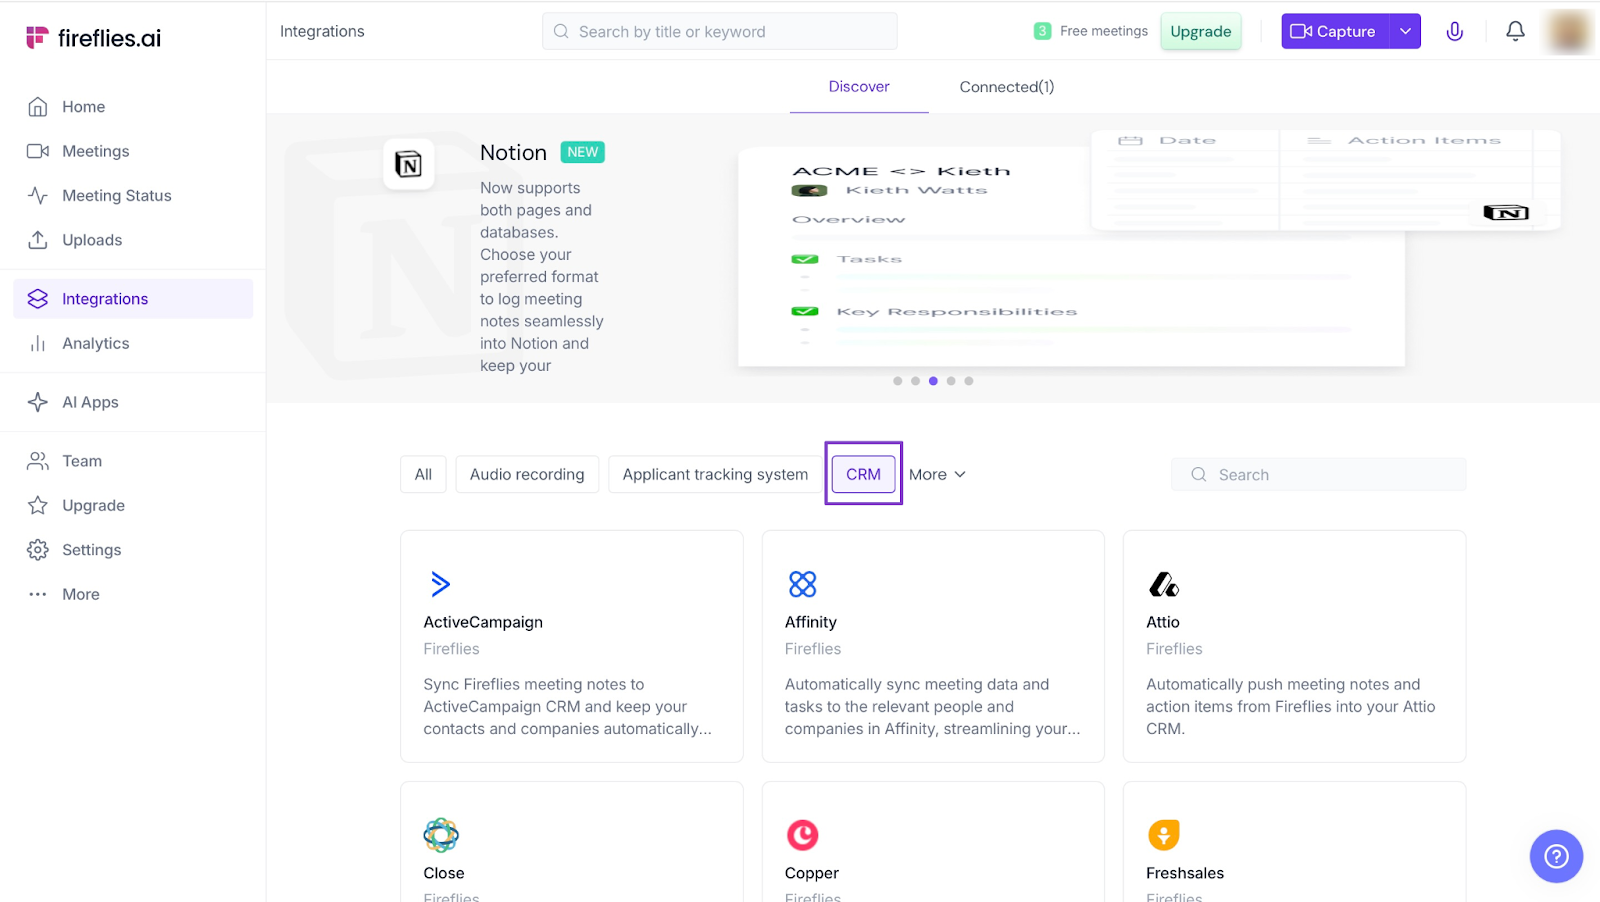Screen dimensions: 1600x902
Task: Click the Capture button
Action: coord(1335,31)
